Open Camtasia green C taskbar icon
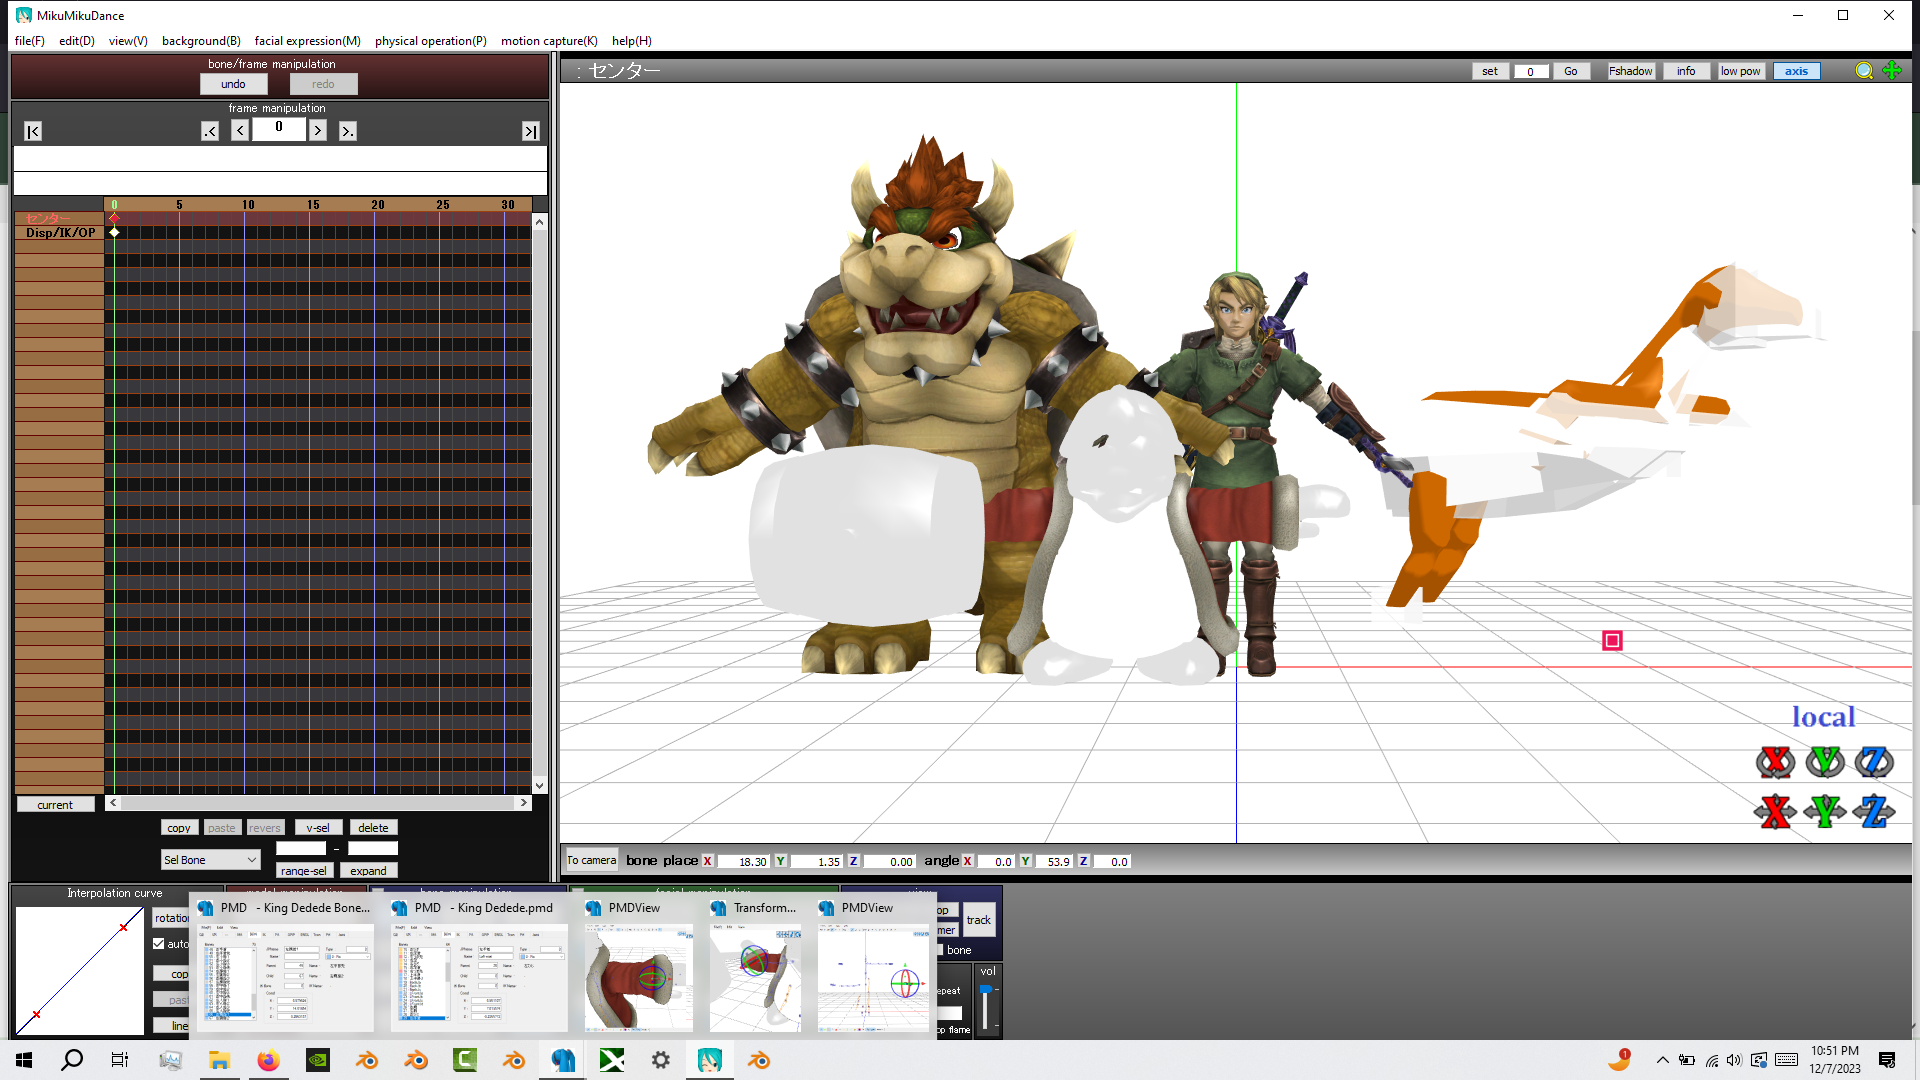The image size is (1920, 1080). pos(465,1060)
